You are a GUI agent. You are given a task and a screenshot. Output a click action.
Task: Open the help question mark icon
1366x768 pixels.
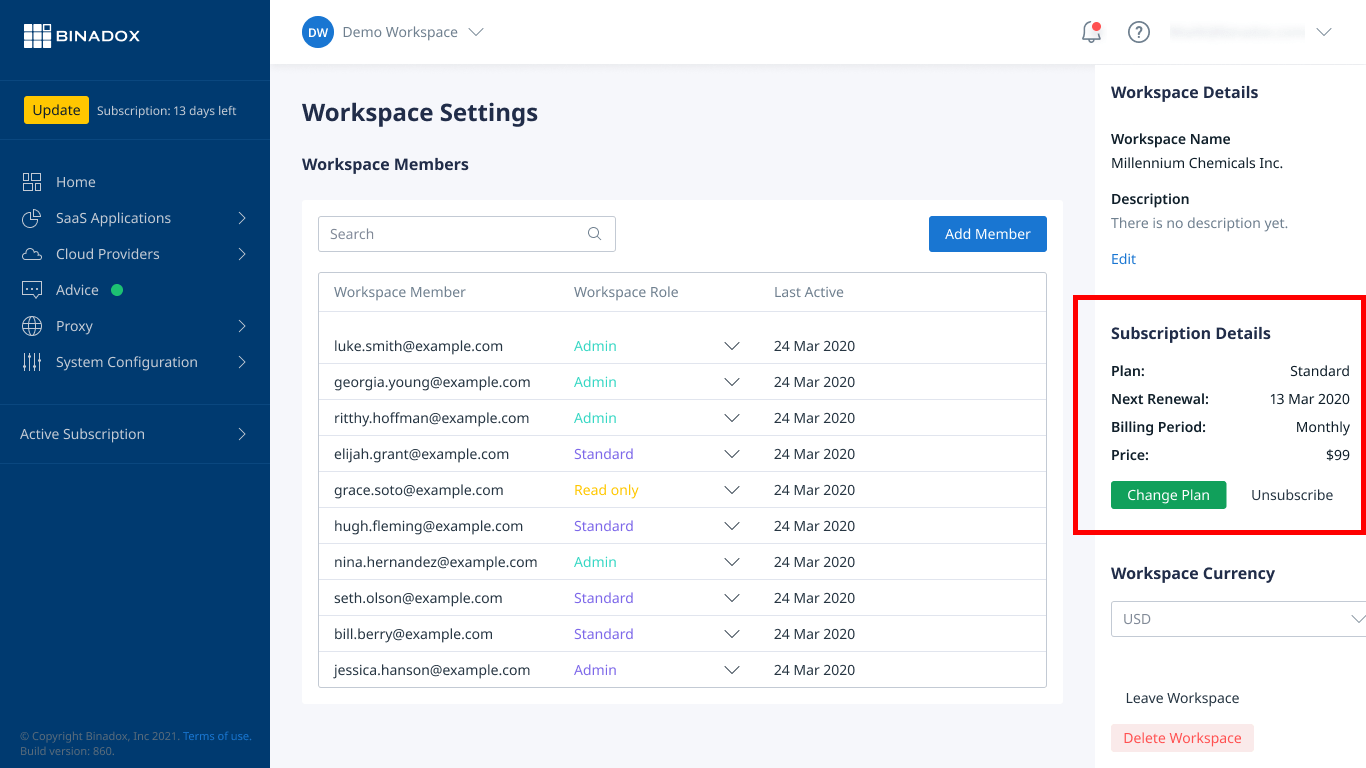click(x=1139, y=32)
